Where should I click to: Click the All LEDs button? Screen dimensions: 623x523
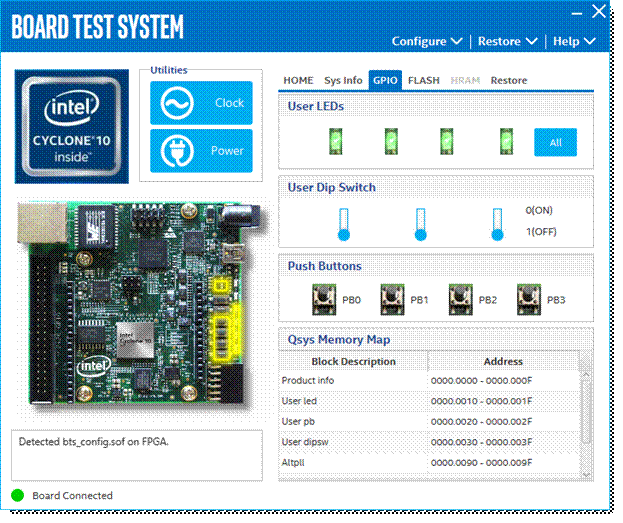tap(555, 142)
